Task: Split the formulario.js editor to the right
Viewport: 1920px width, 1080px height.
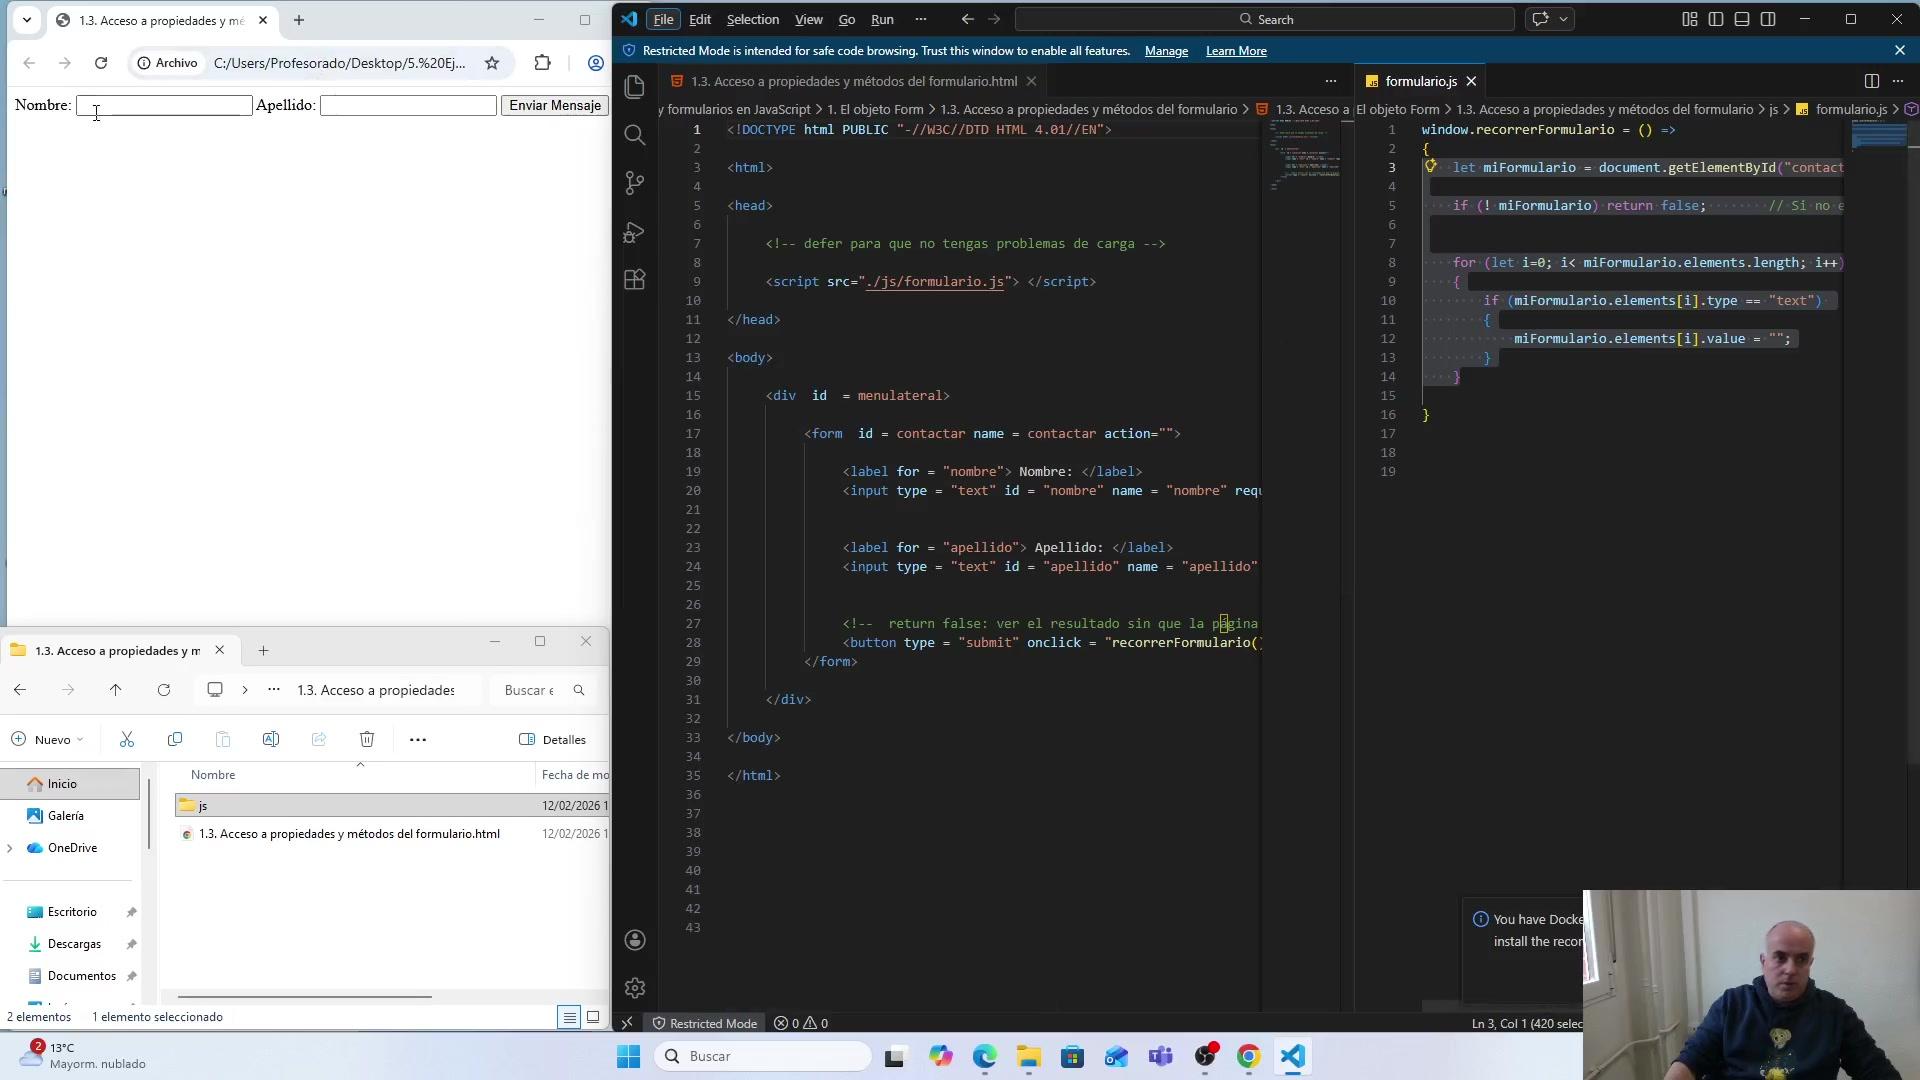Action: point(1872,81)
